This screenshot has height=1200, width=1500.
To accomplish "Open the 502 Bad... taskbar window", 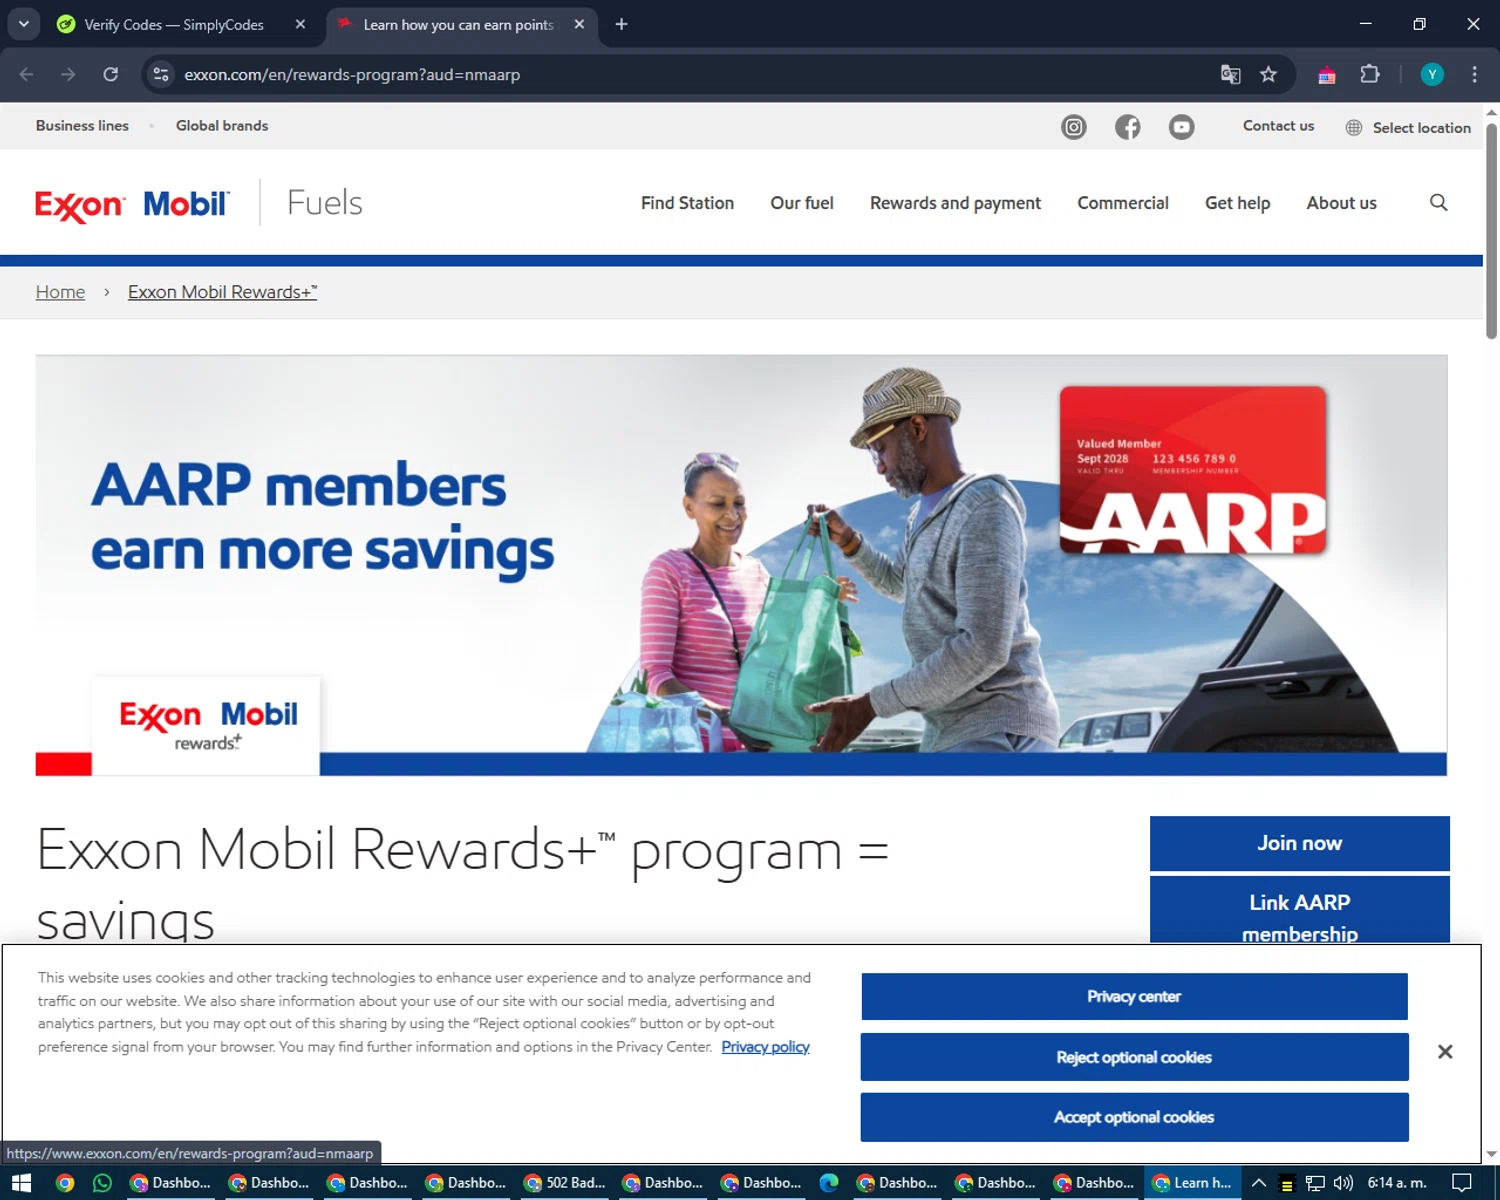I will (x=565, y=1182).
